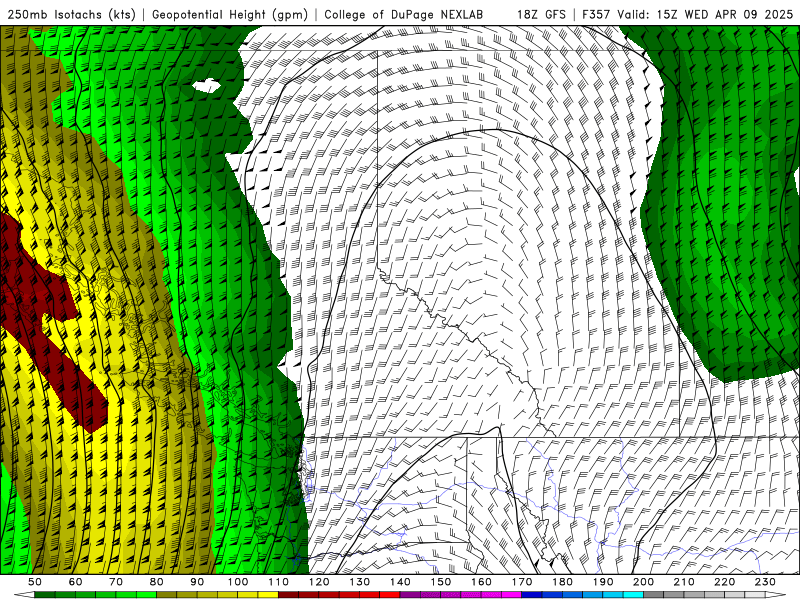Pick the dark red swatch after 110
This screenshot has height=600, width=800.
(x=289, y=595)
